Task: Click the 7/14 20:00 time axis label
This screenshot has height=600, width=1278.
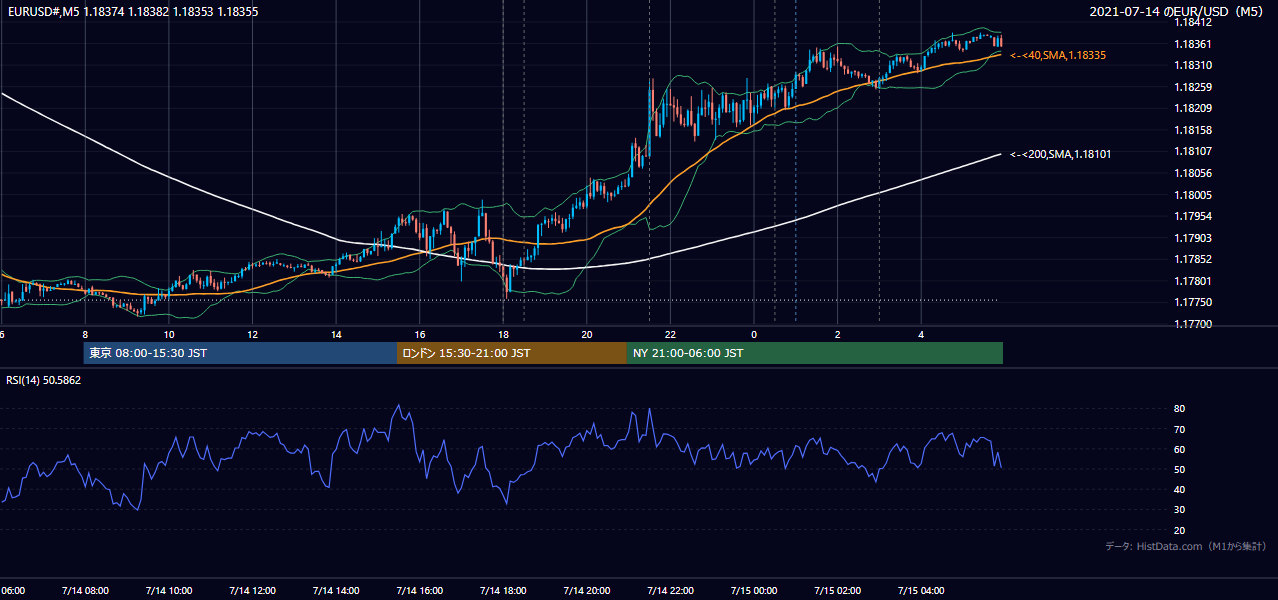Action: [587, 590]
